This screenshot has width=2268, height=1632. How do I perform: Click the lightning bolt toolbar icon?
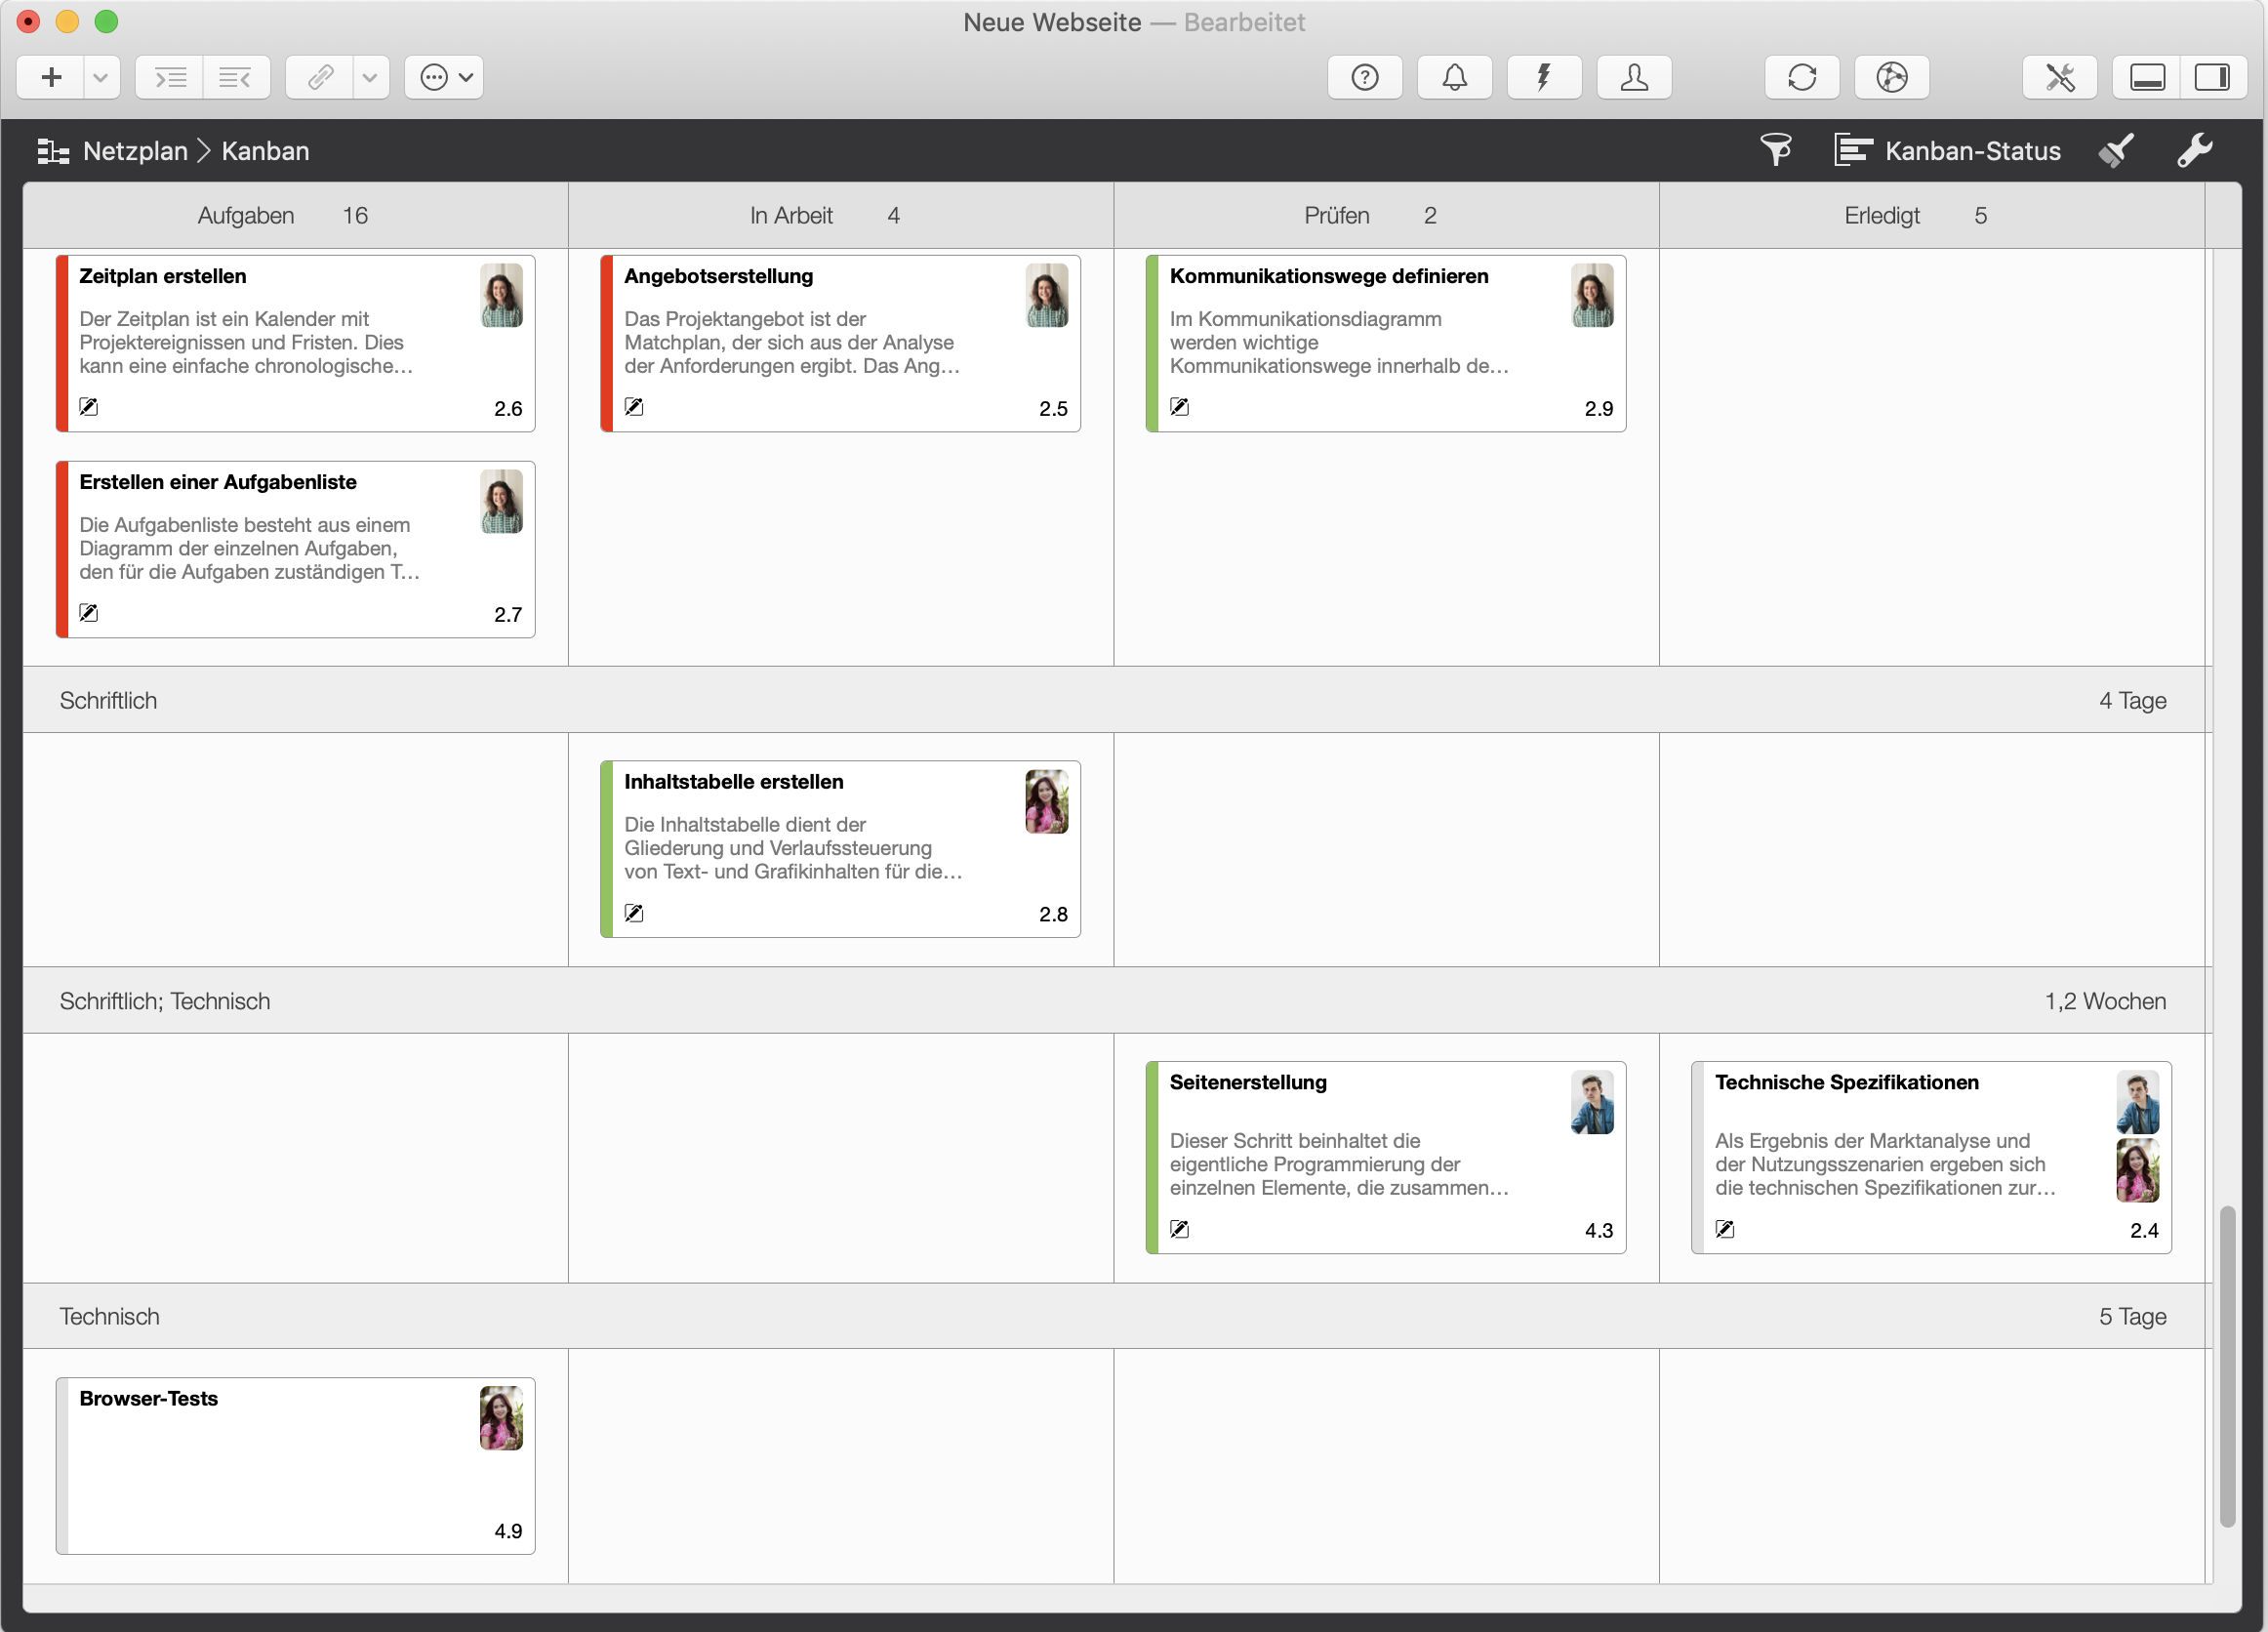(x=1543, y=77)
